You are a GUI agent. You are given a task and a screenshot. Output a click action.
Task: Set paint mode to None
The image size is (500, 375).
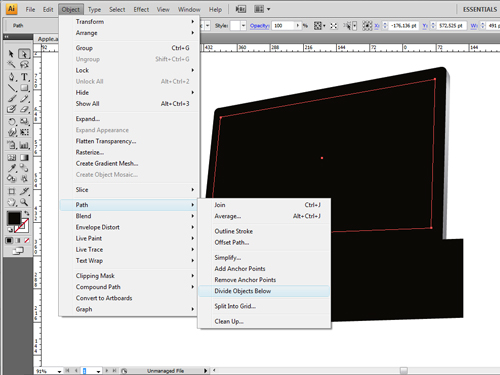click(27, 240)
